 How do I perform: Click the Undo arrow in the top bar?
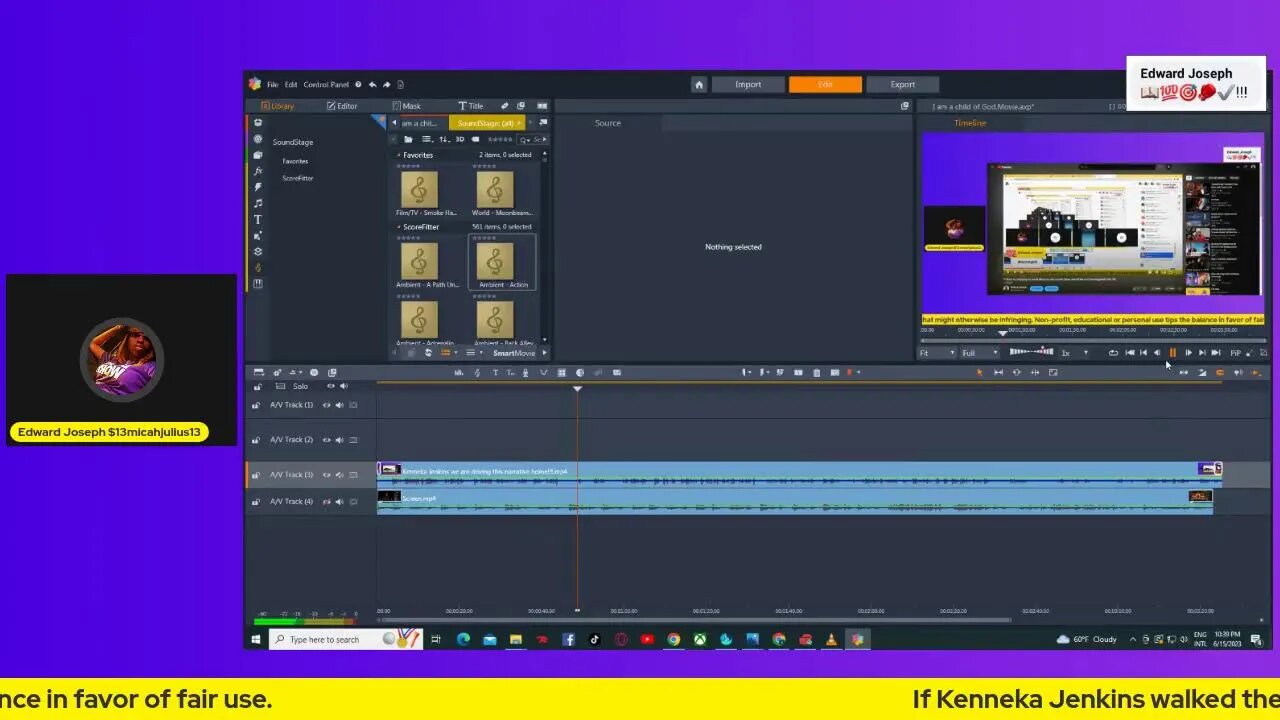pos(372,85)
